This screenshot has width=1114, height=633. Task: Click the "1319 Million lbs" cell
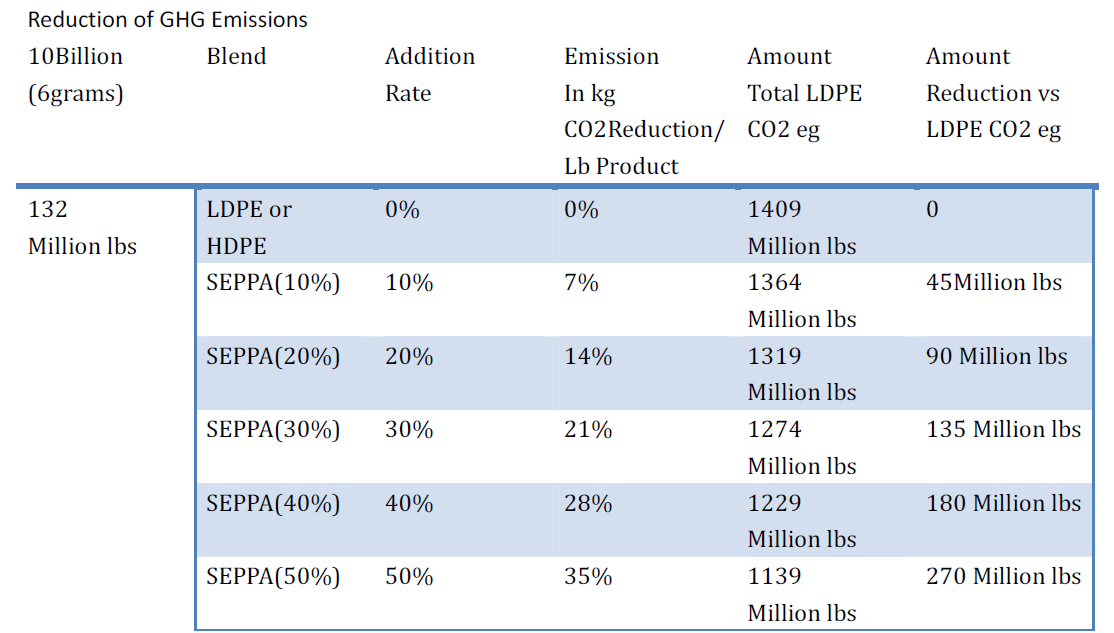point(802,374)
